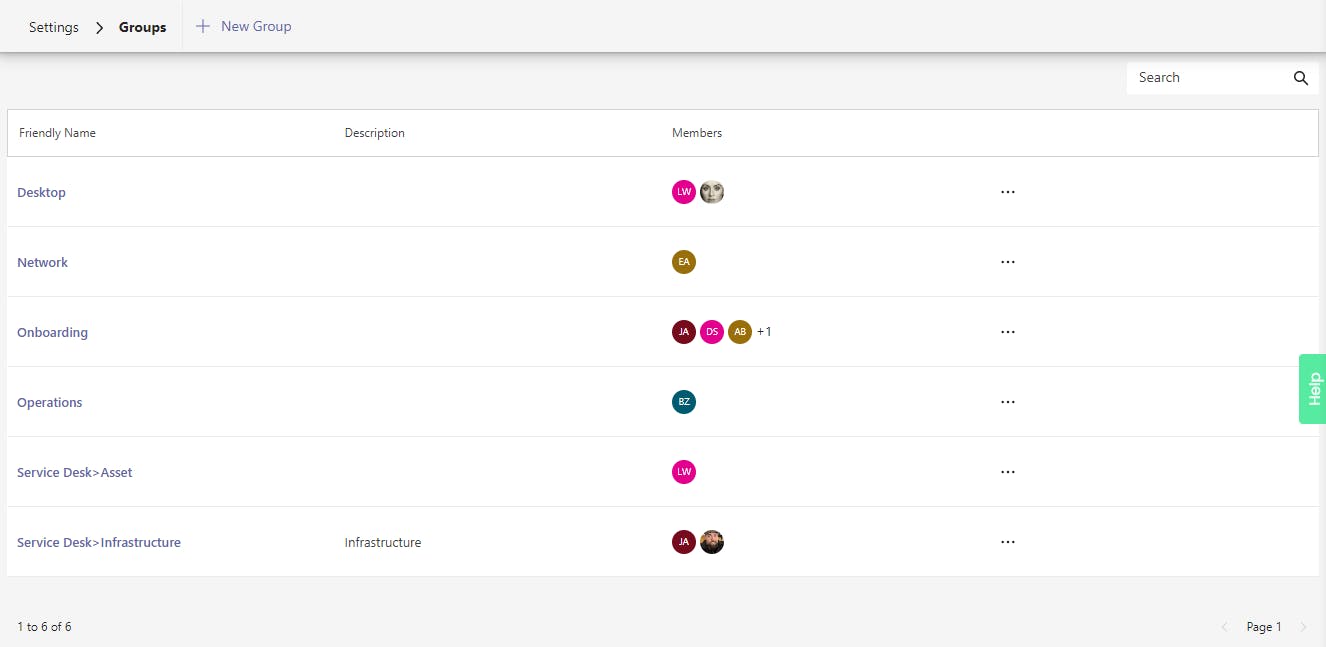Click the search magnifier icon
The width and height of the screenshot is (1326, 647).
coord(1300,78)
